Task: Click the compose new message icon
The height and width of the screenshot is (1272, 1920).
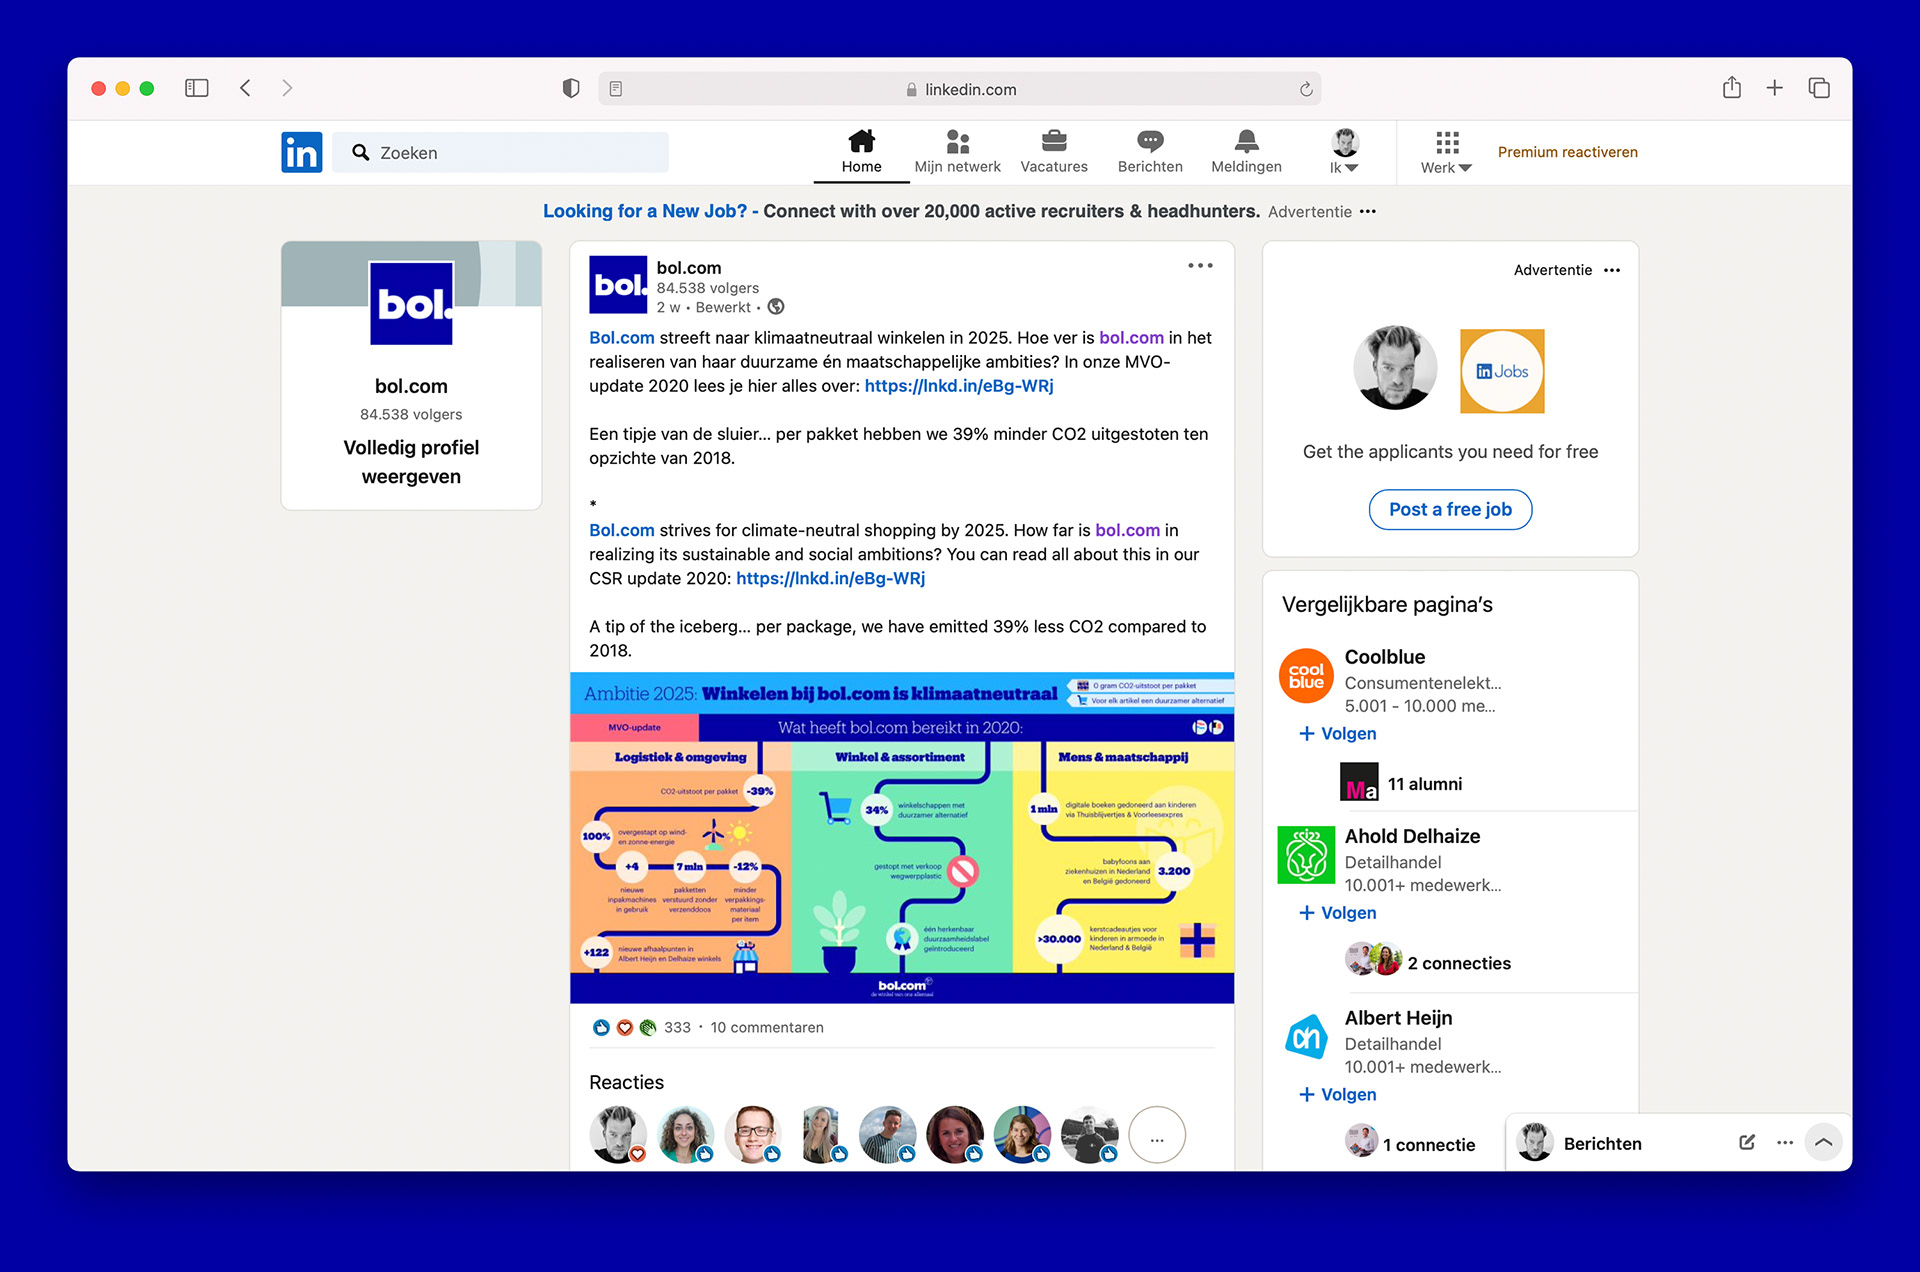Action: tap(1746, 1142)
